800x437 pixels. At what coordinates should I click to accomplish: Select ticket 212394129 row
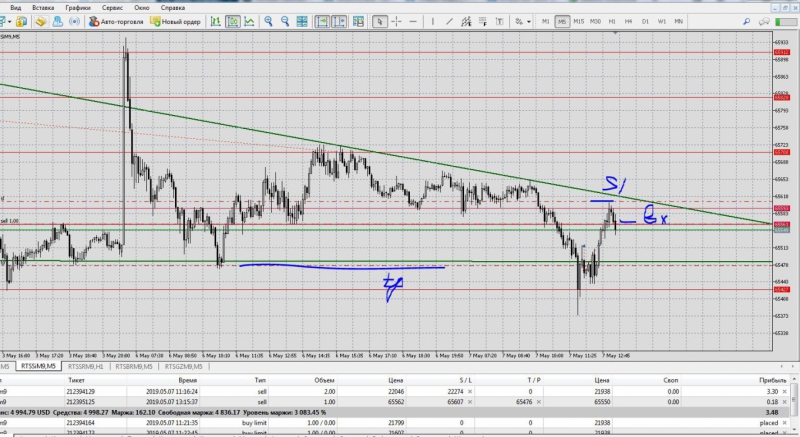[x=395, y=392]
